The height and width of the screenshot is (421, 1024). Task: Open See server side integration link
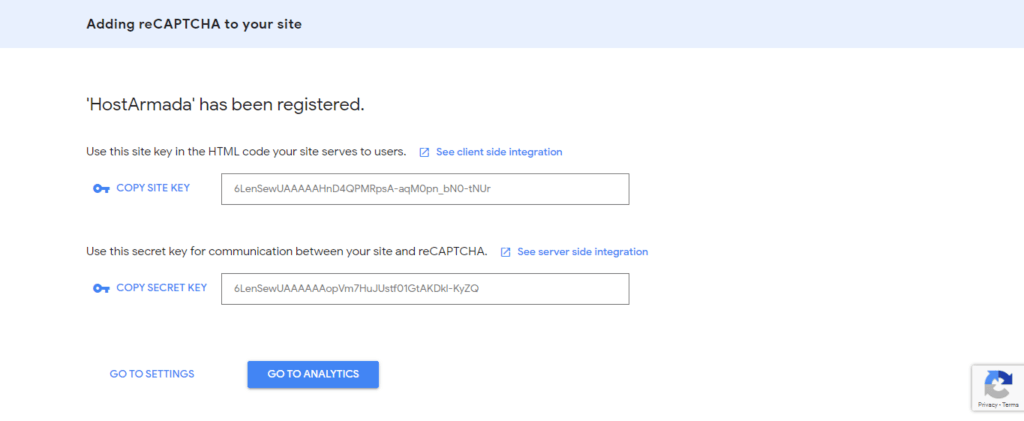point(583,252)
